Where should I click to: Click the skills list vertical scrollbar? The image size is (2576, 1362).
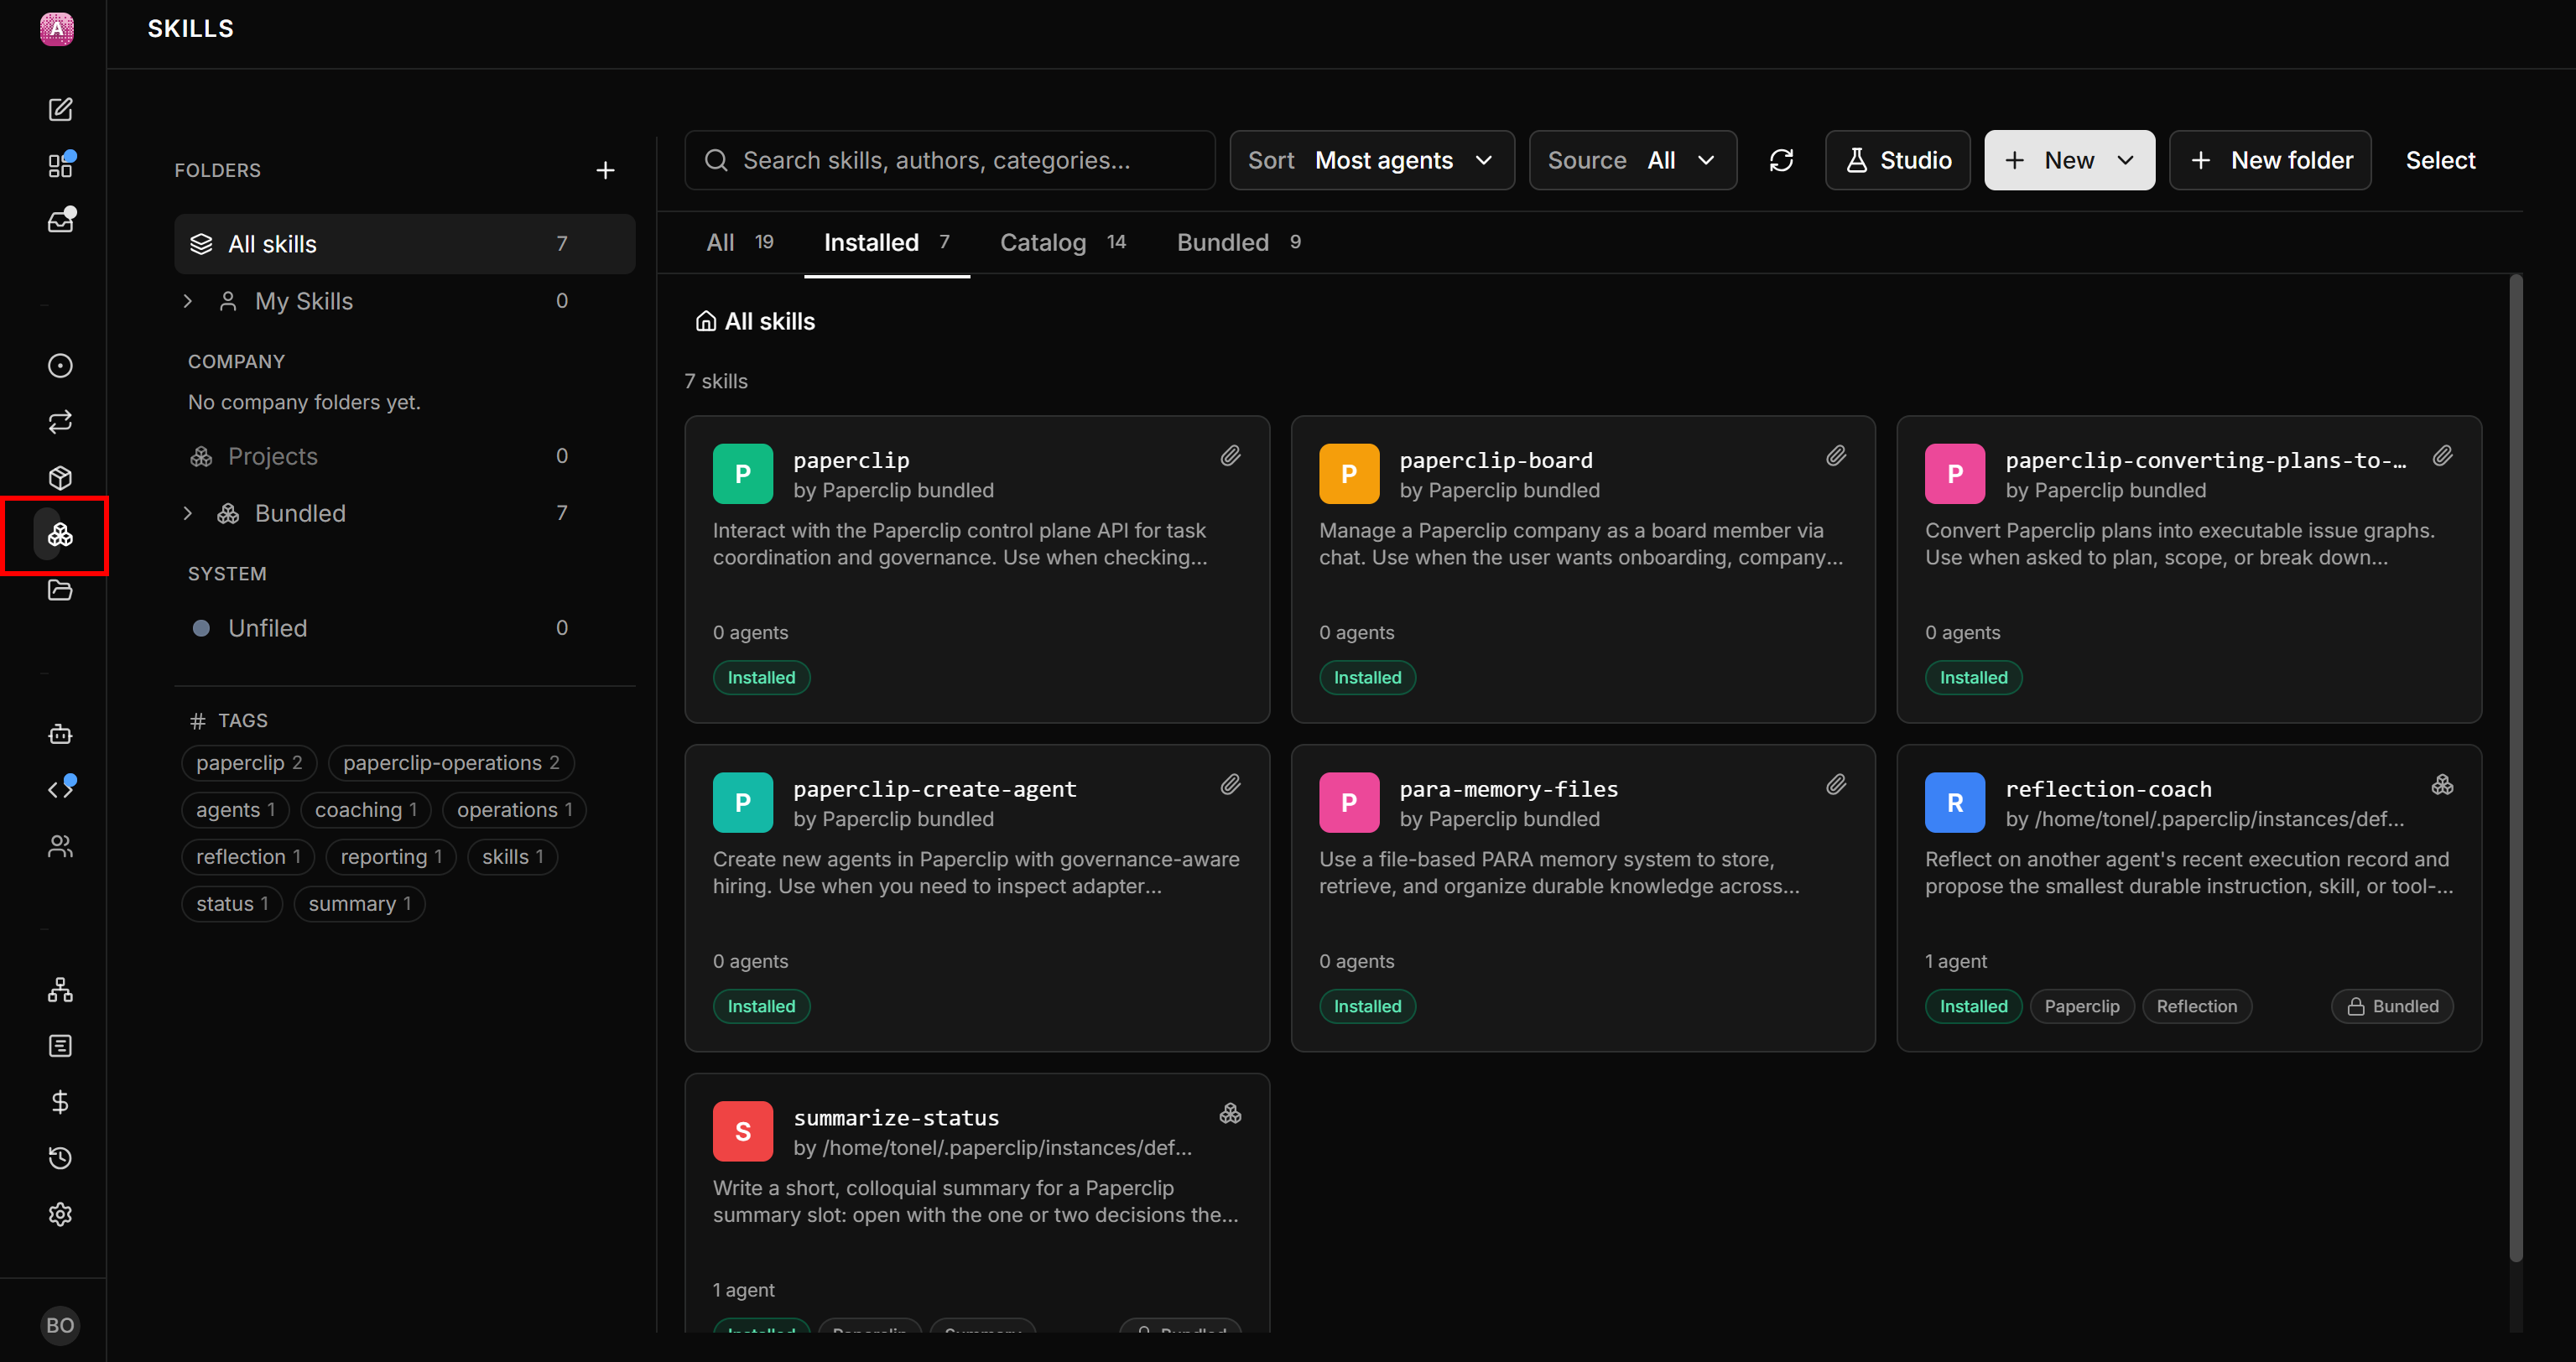(x=2515, y=770)
